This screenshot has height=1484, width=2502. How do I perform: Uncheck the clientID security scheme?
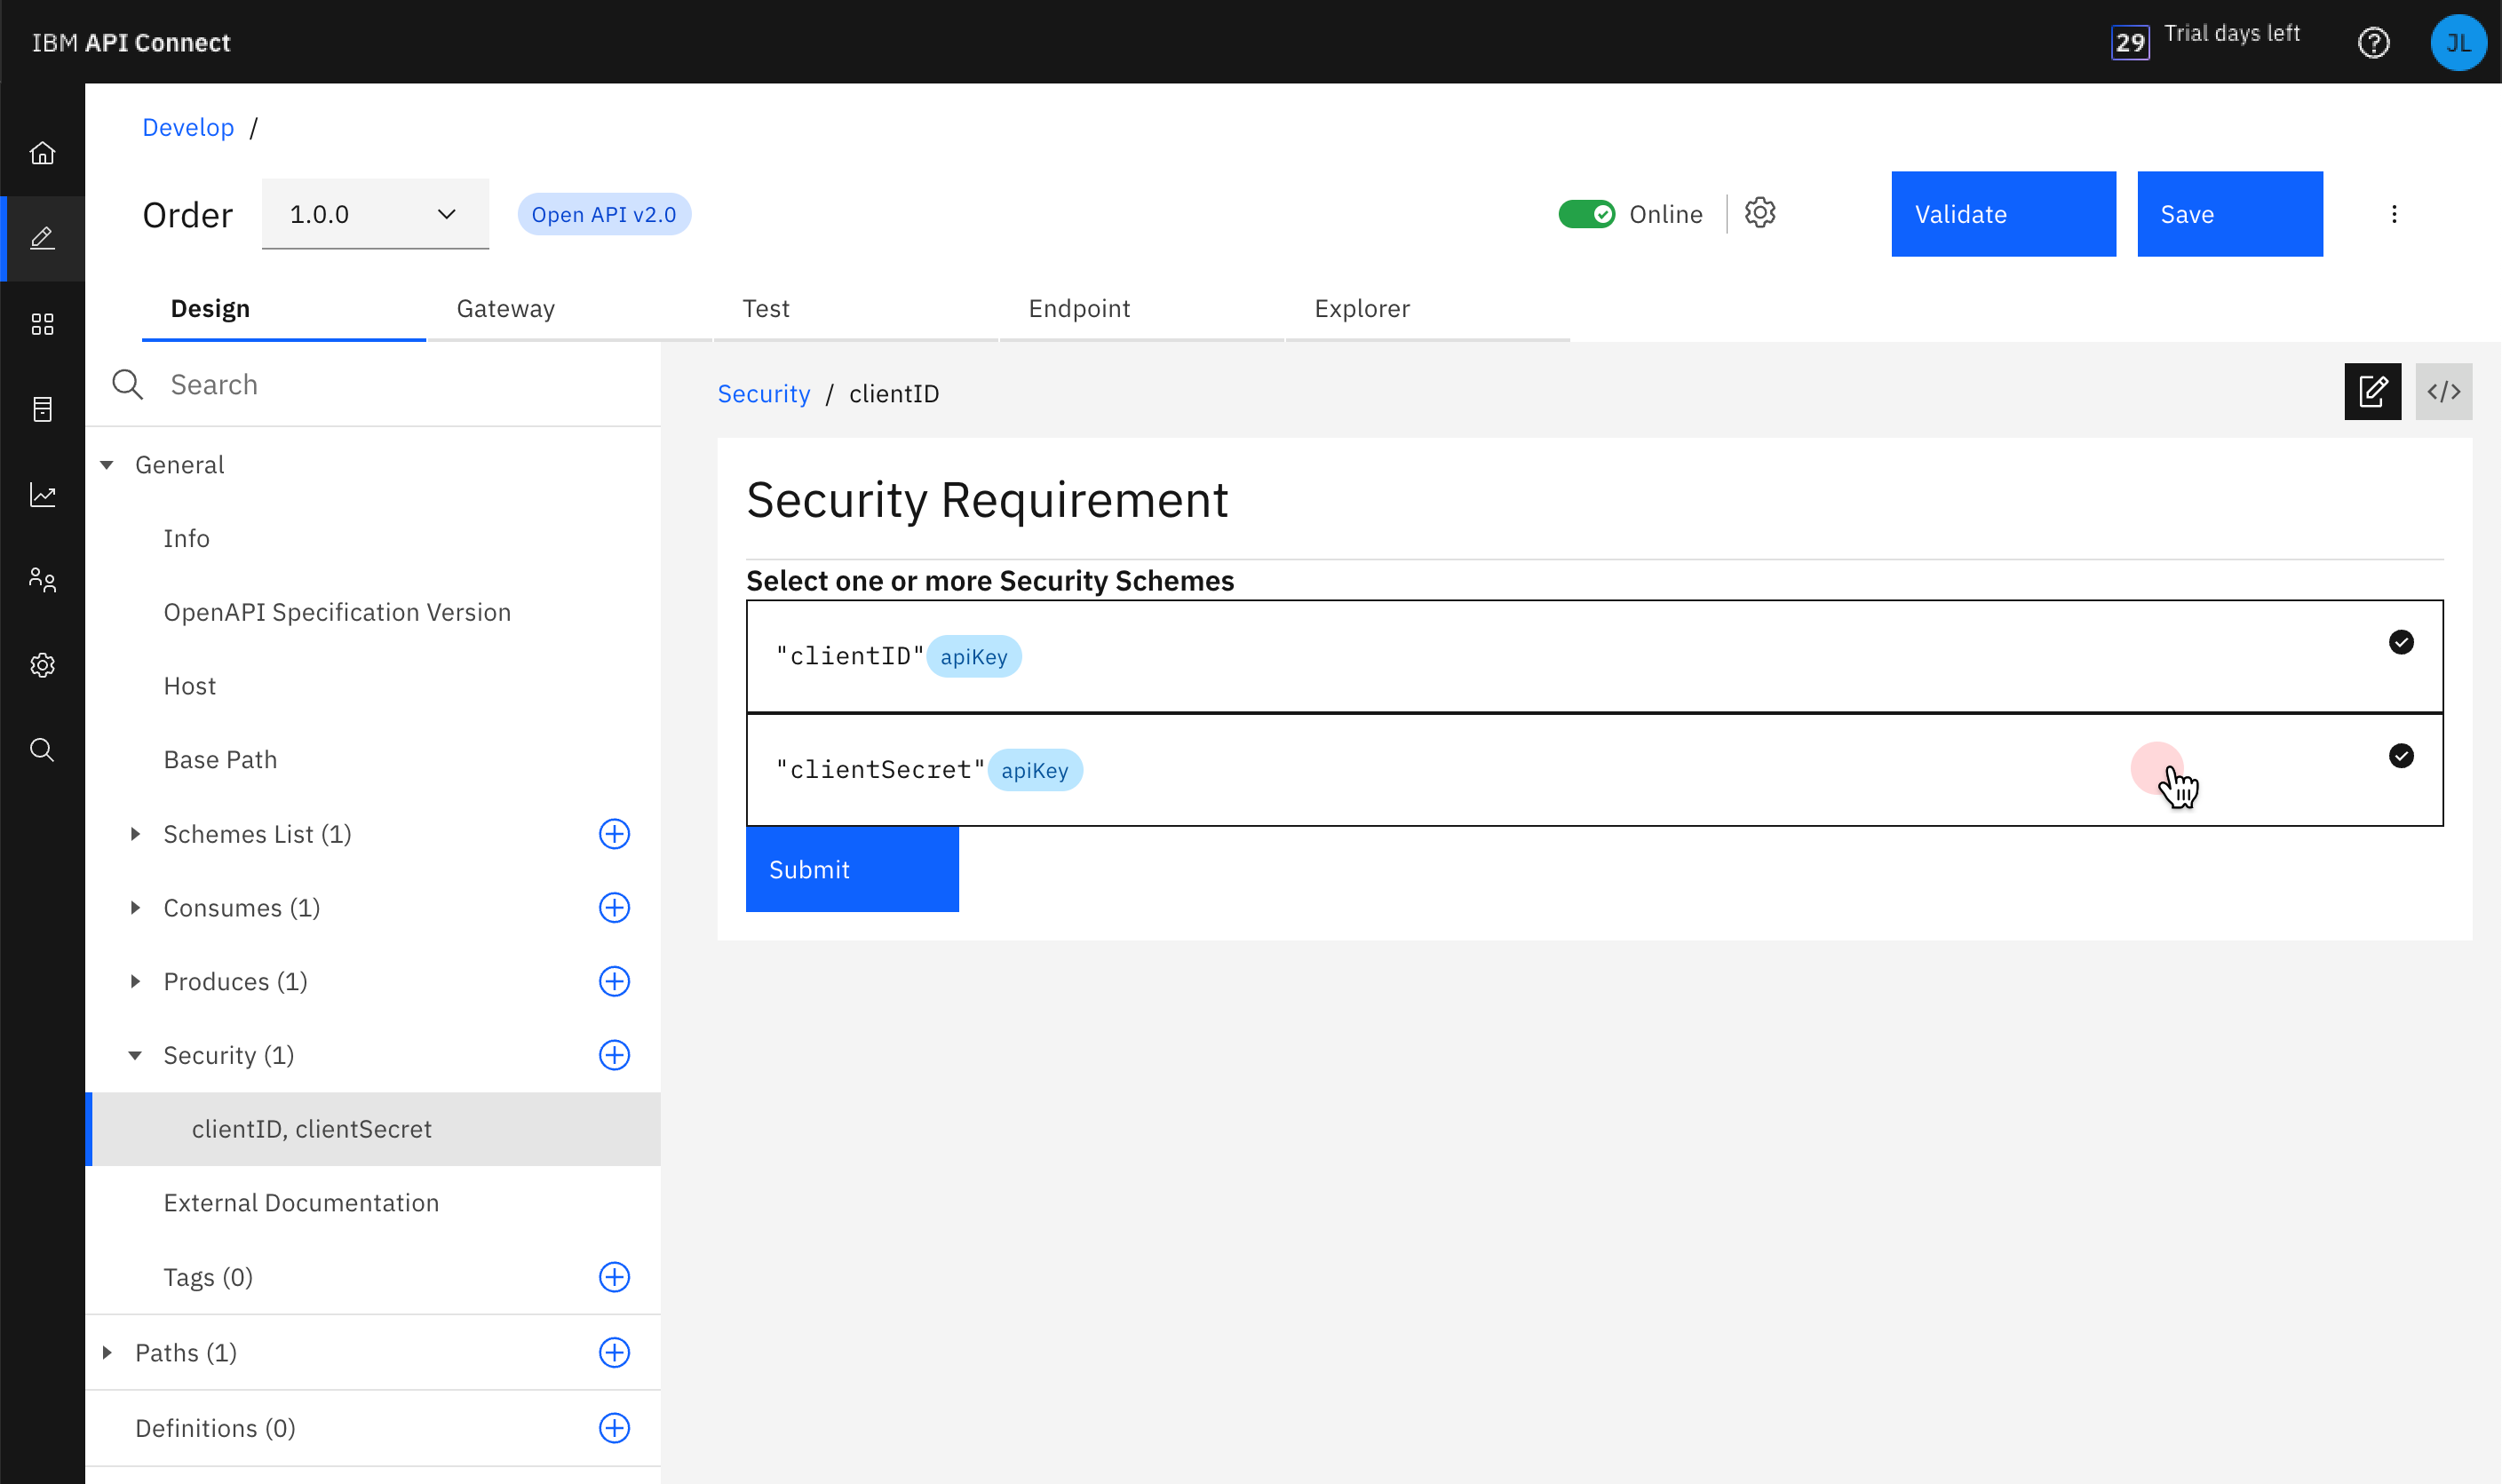[2400, 642]
